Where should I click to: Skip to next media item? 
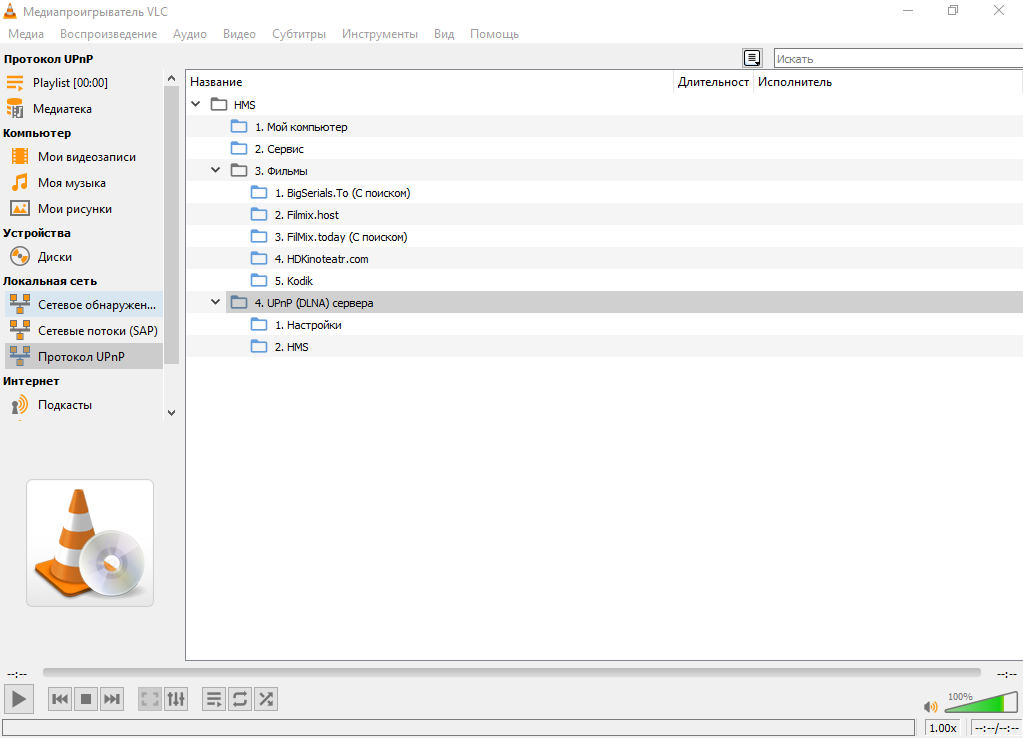[x=112, y=700]
